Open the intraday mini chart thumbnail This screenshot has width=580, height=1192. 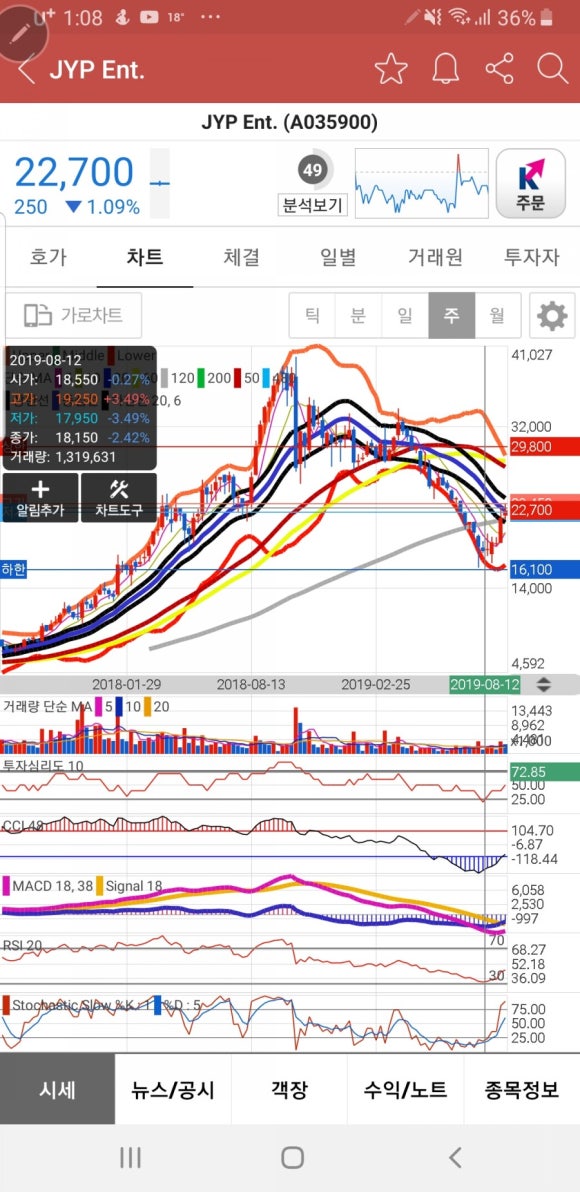[x=422, y=183]
